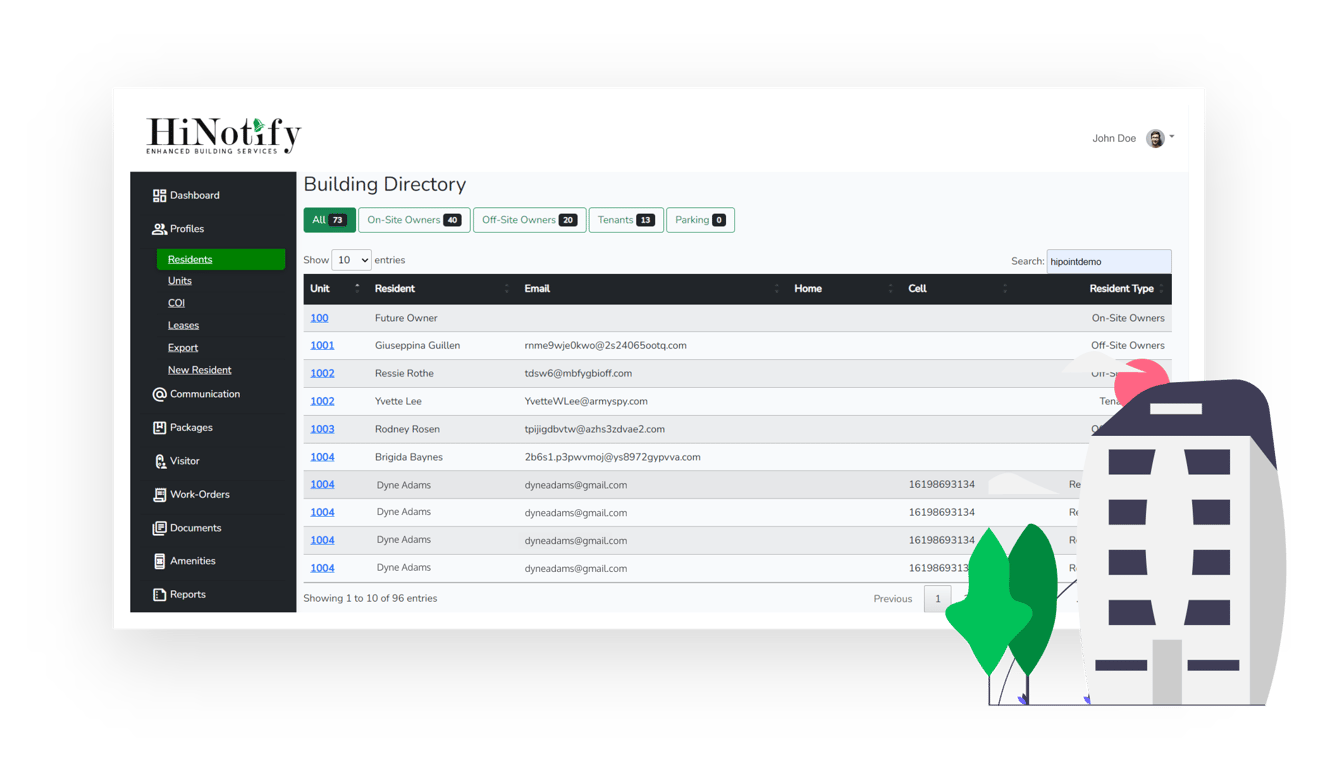
Task: Click the "Yvette Lee" resident name
Action: coord(398,402)
